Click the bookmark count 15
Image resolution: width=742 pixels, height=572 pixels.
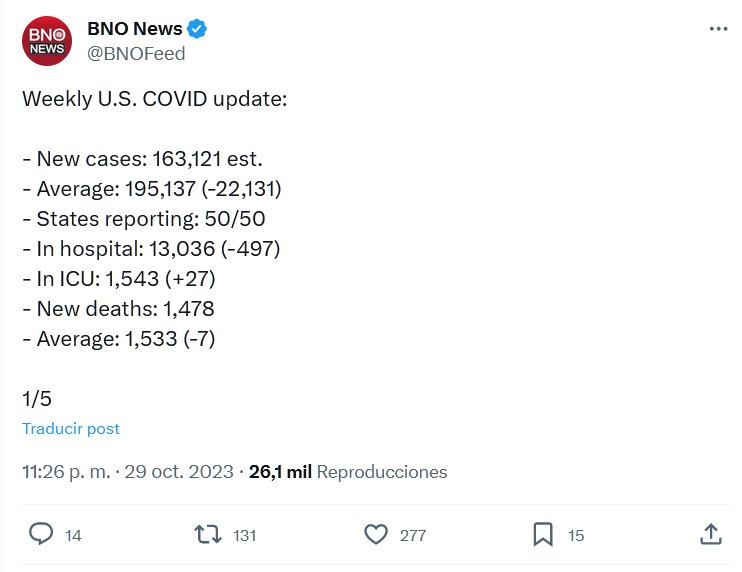[x=576, y=536]
